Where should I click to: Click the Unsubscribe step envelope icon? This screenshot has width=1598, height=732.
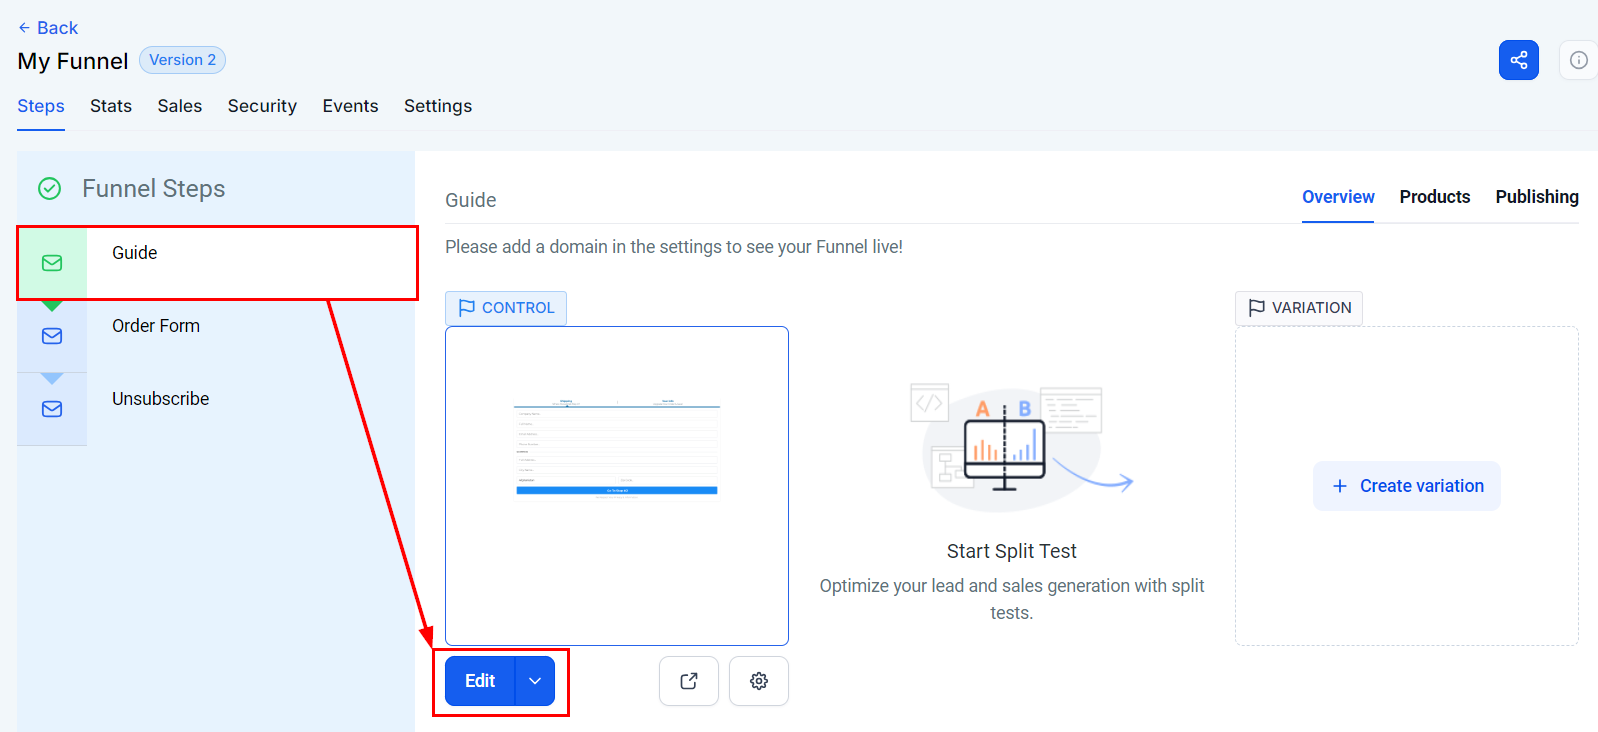[52, 409]
